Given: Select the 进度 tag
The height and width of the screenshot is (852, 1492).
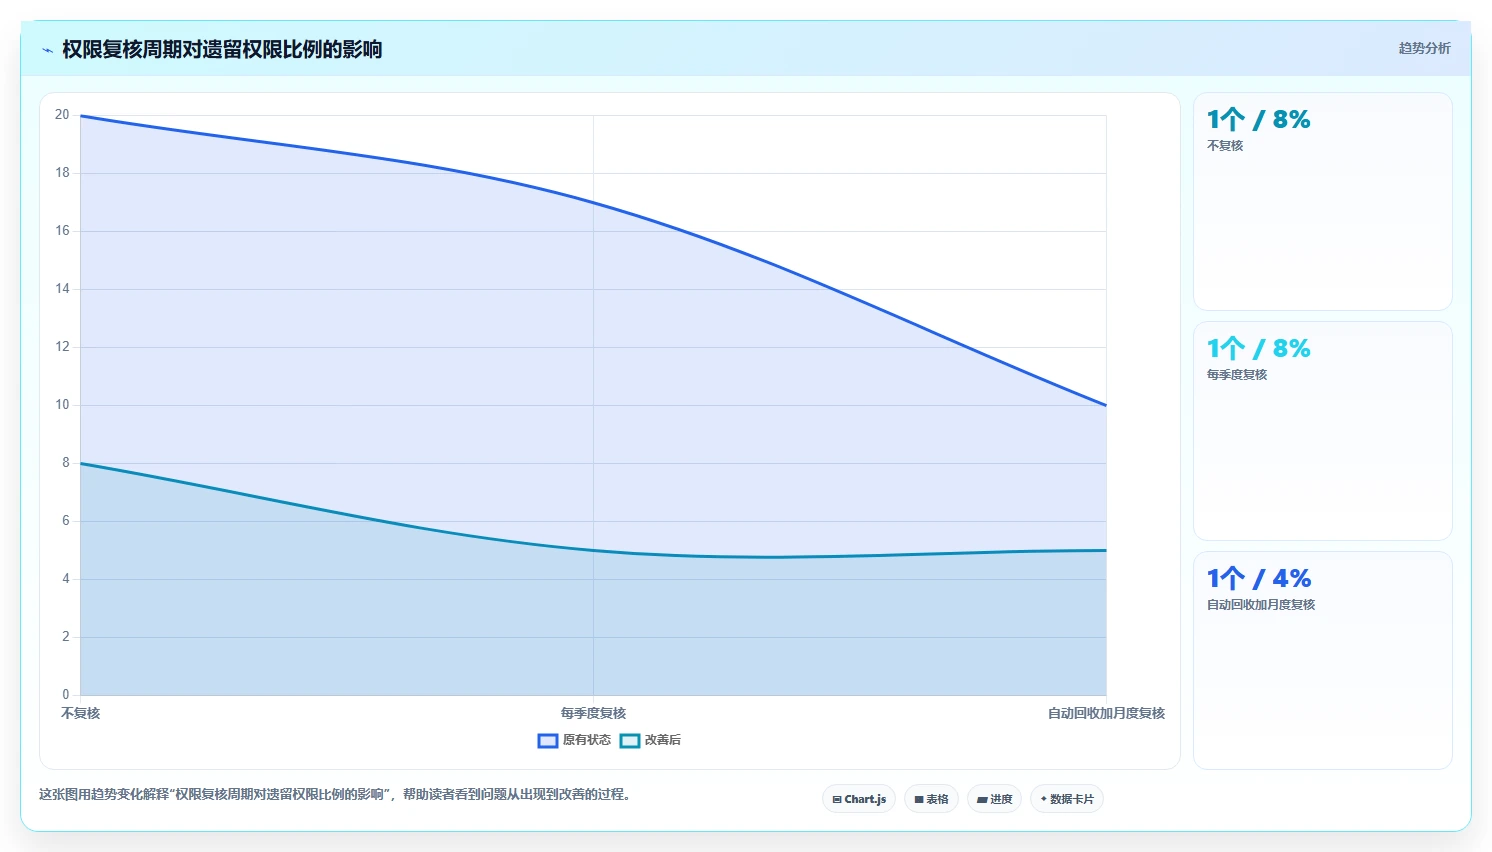Looking at the screenshot, I should tap(994, 799).
